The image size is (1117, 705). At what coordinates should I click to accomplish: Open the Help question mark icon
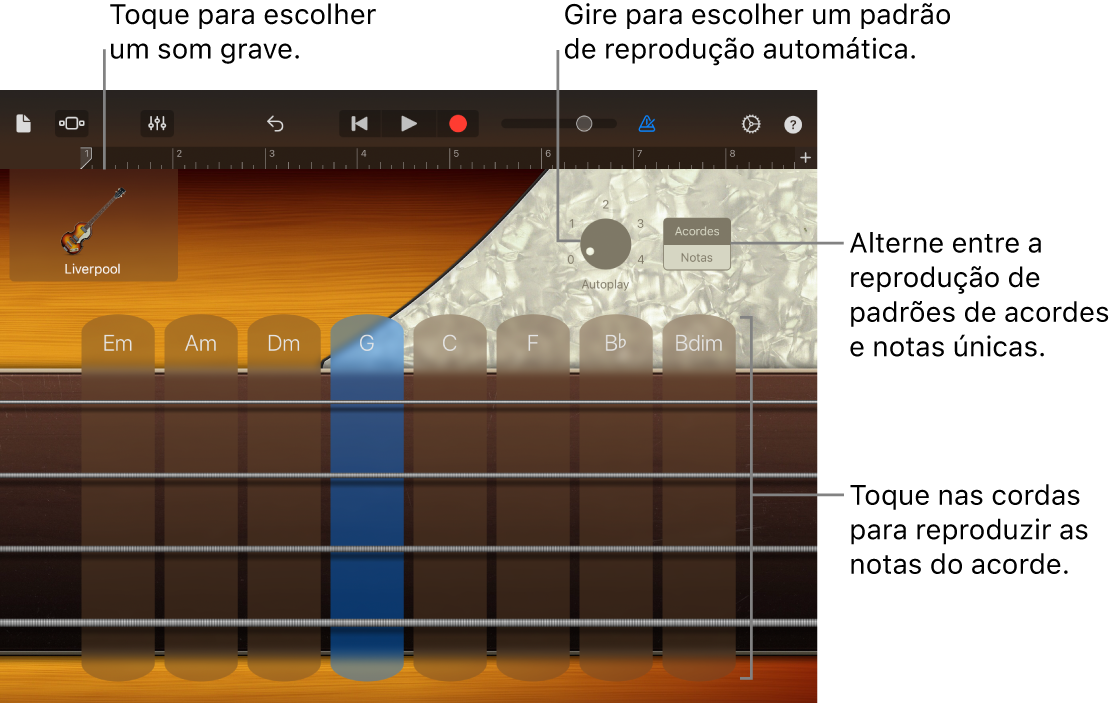[793, 123]
